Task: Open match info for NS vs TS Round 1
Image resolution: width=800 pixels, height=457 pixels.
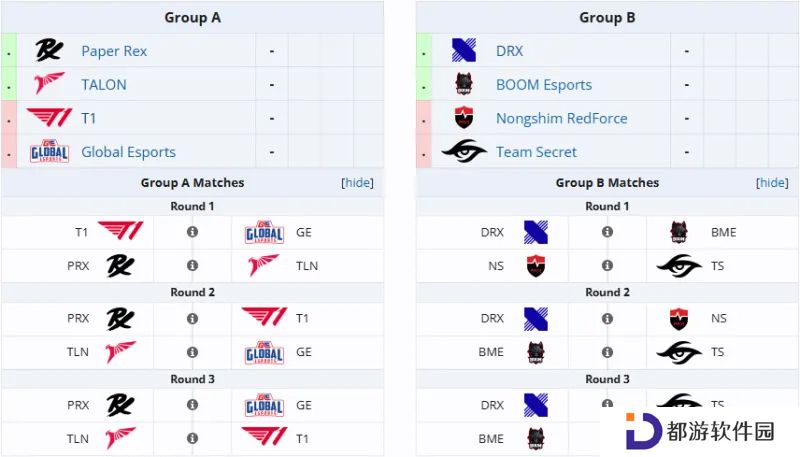Action: point(607,266)
